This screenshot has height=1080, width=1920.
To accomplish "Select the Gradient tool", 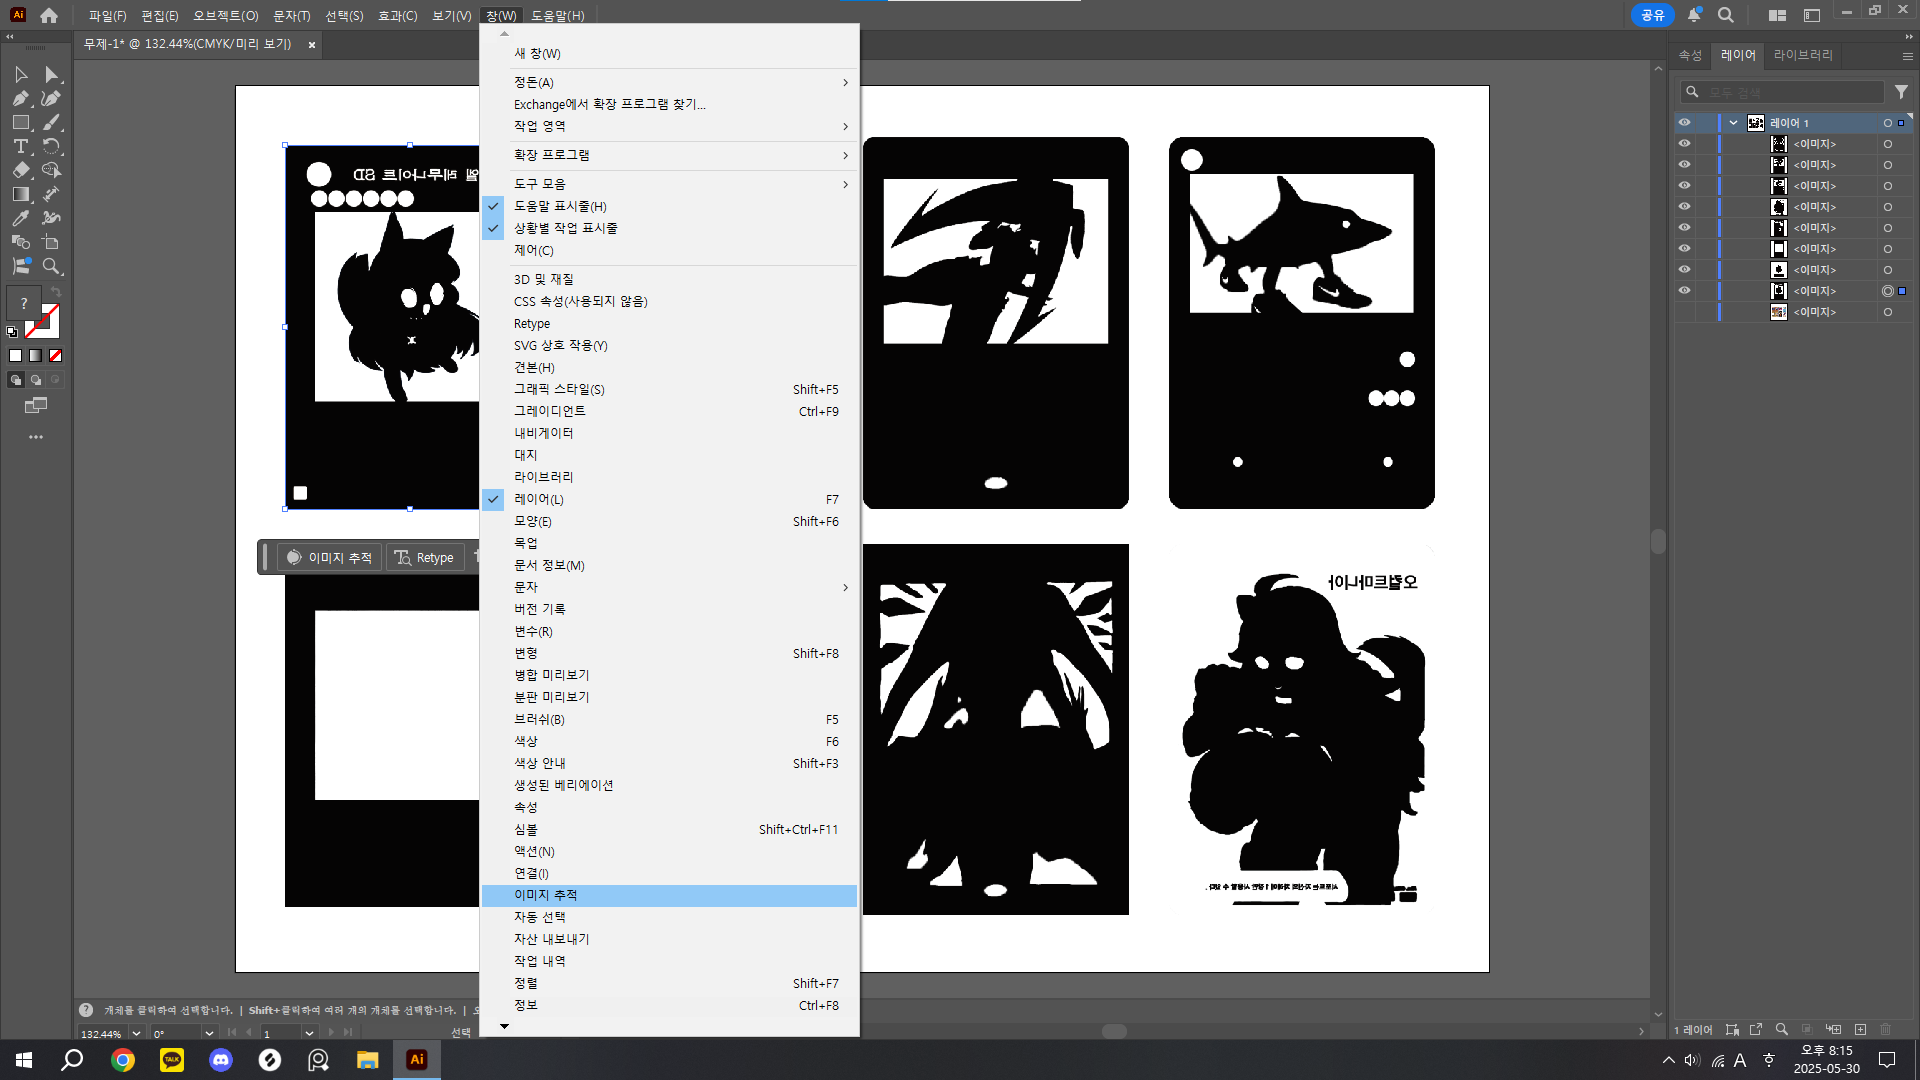I will [20, 195].
